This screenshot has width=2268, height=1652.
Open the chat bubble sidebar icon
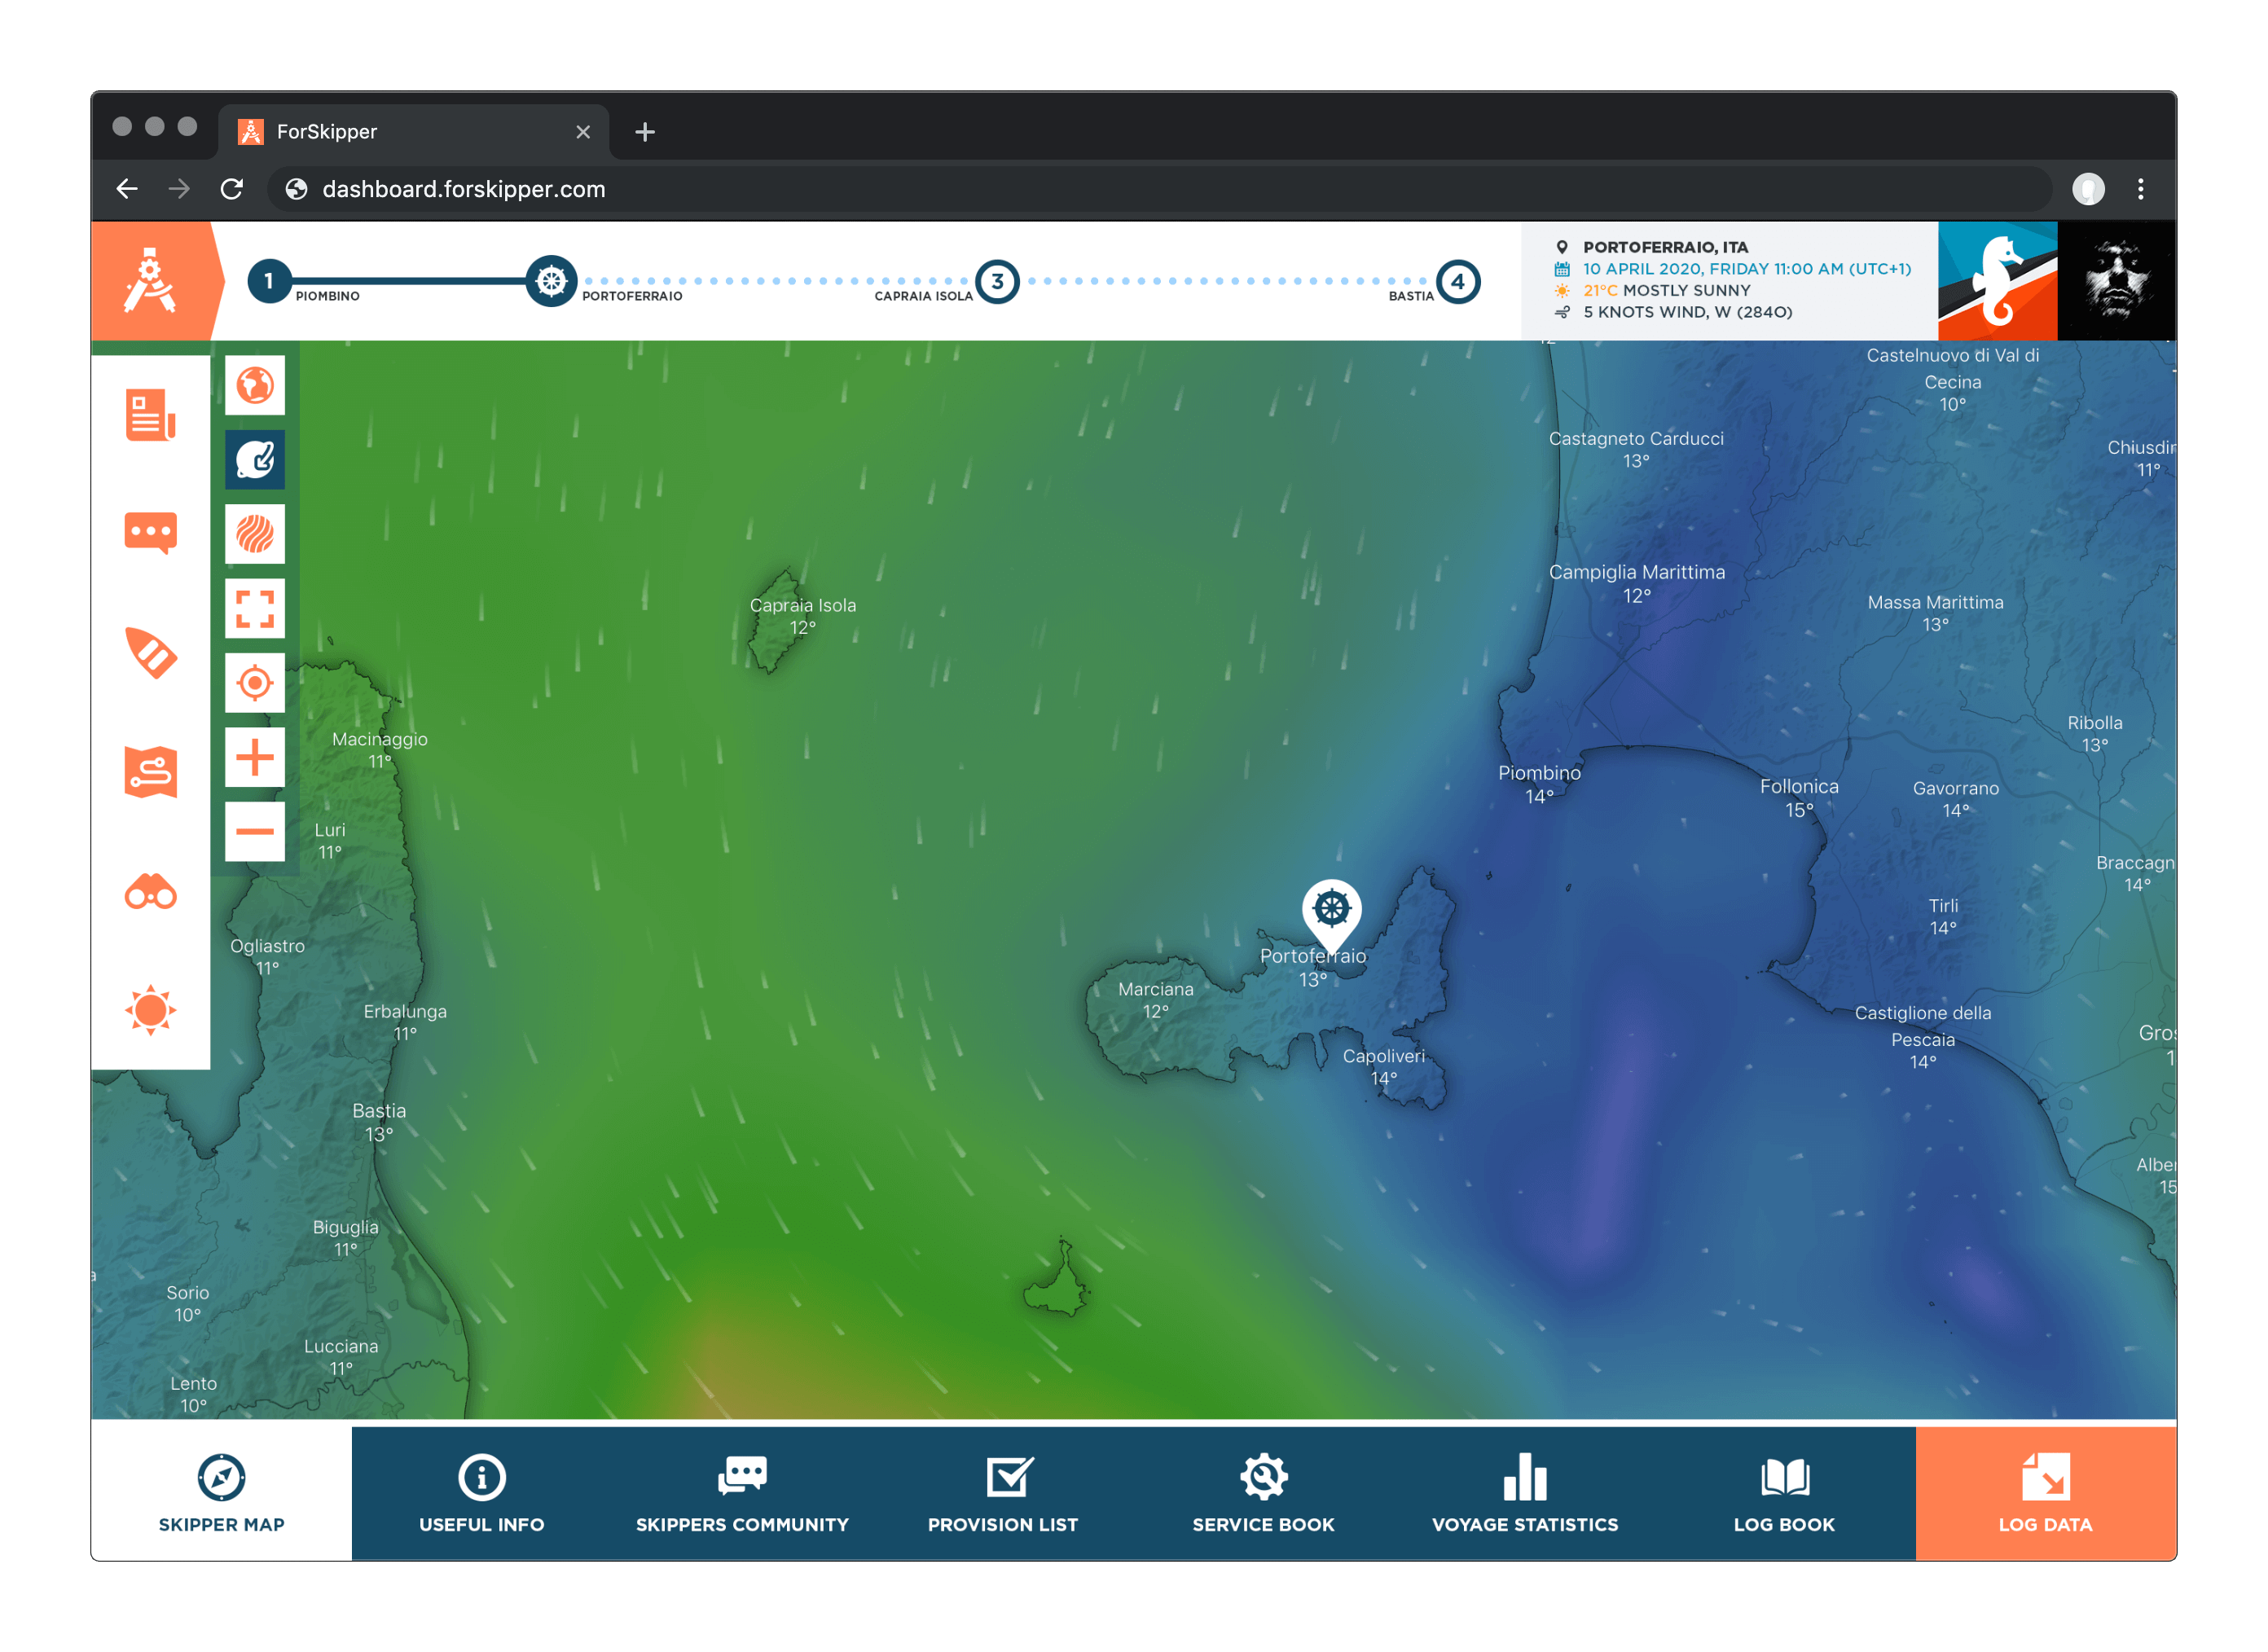point(150,532)
